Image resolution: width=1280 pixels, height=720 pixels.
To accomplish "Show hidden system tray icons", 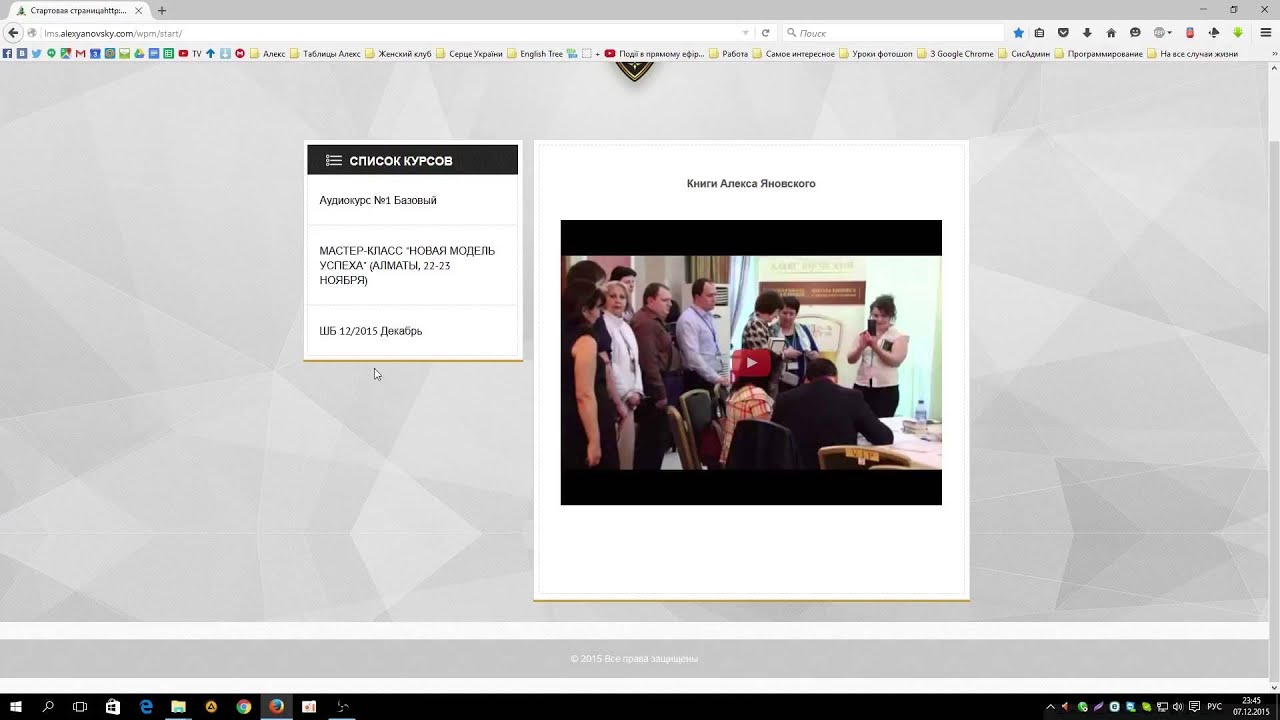I will (1050, 707).
